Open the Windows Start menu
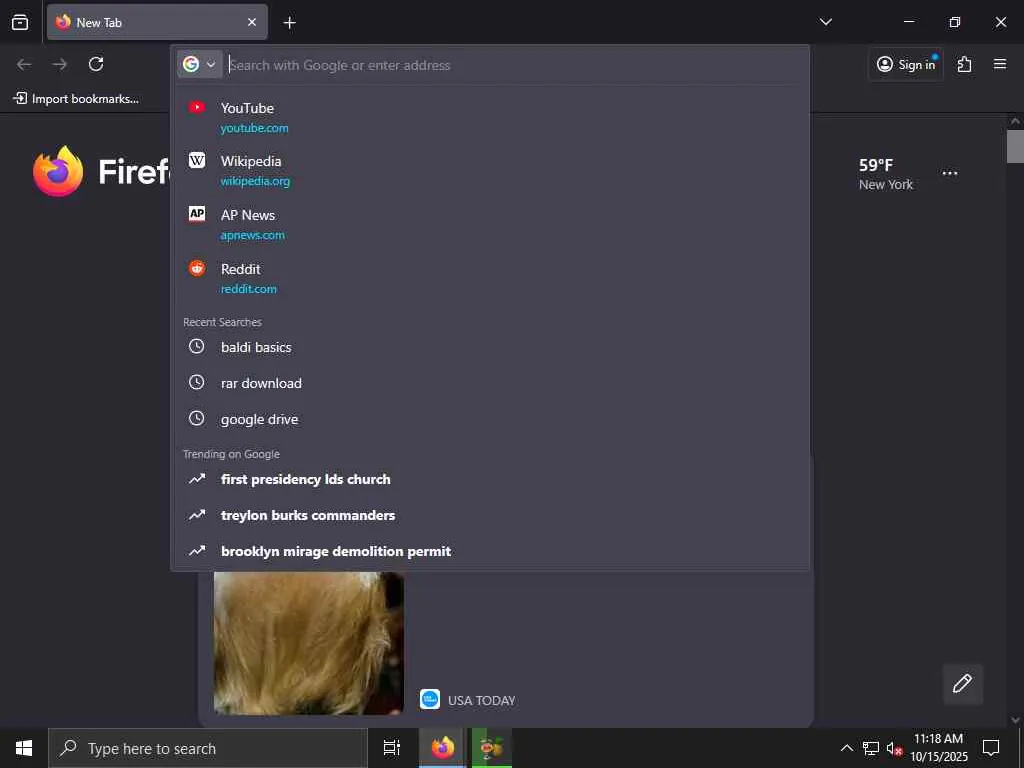The height and width of the screenshot is (768, 1024). tap(24, 748)
